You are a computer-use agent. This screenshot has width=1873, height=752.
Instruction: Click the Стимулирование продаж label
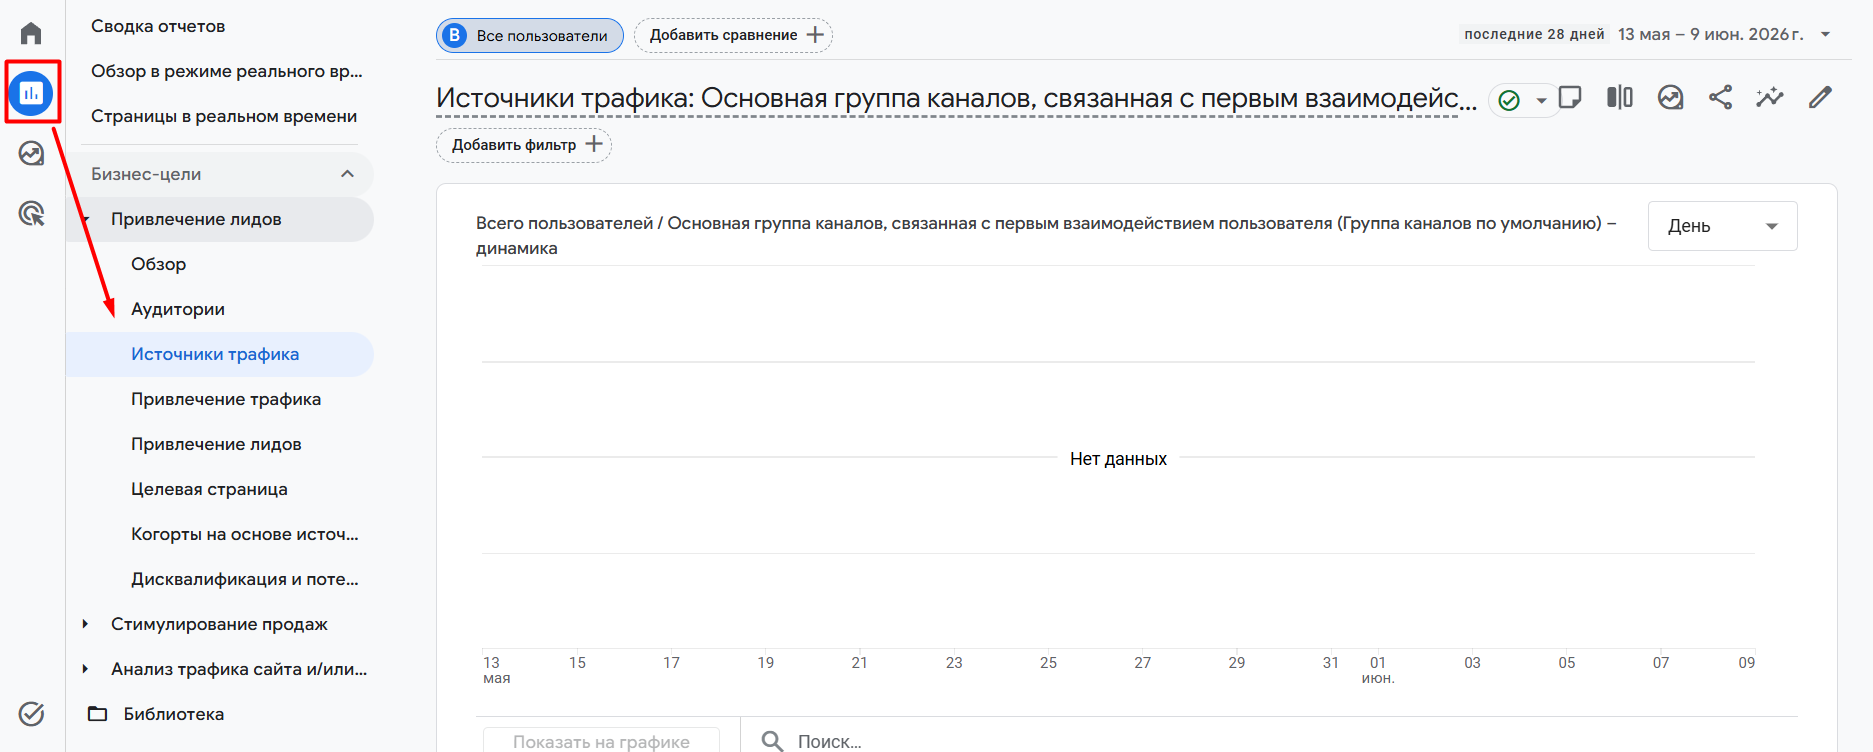click(x=219, y=624)
